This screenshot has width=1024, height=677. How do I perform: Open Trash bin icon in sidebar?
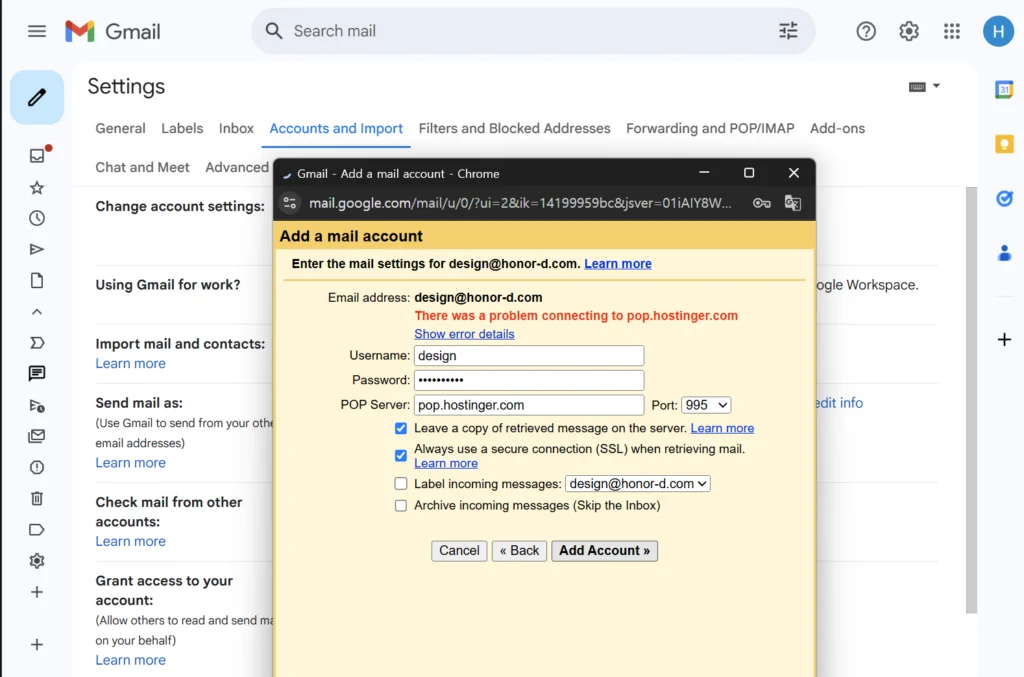pos(37,499)
